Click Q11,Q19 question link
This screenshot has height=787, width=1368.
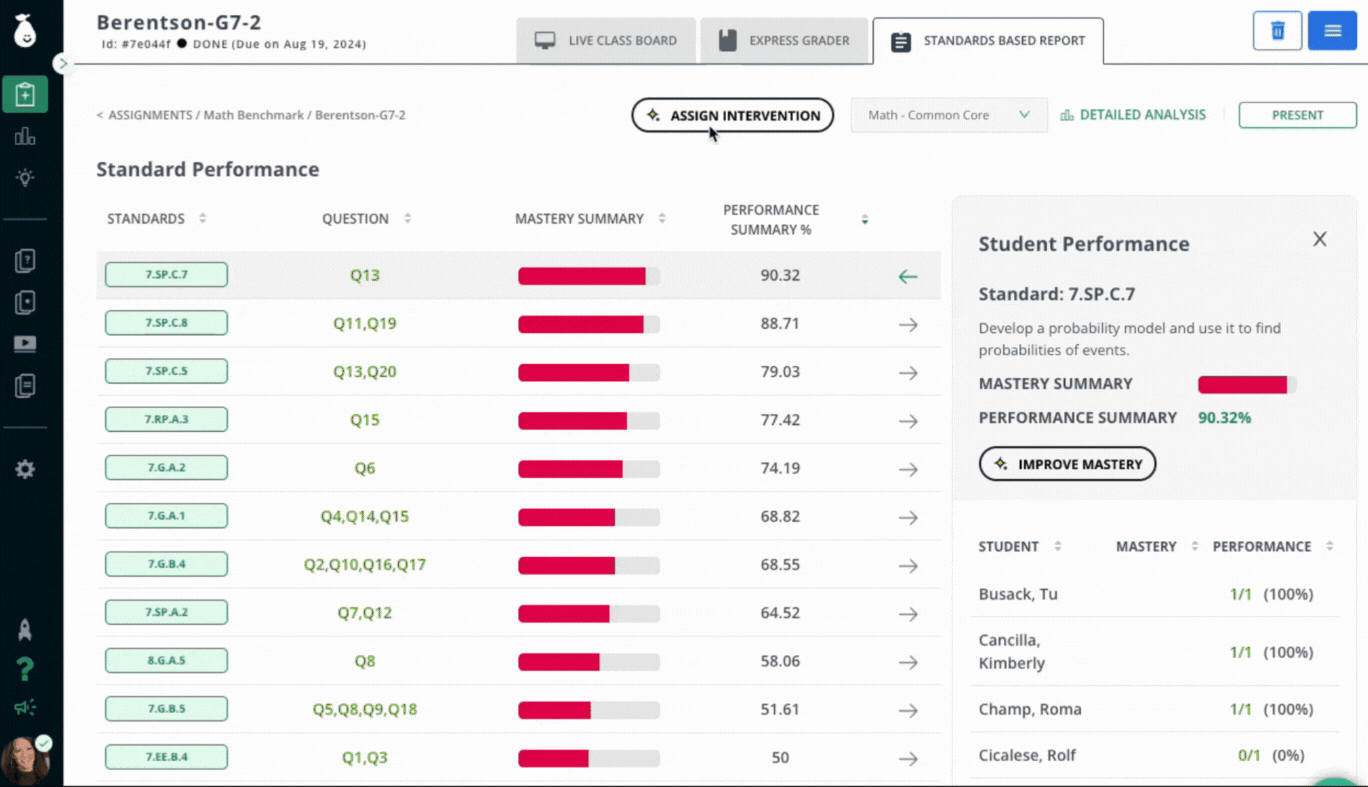point(365,323)
